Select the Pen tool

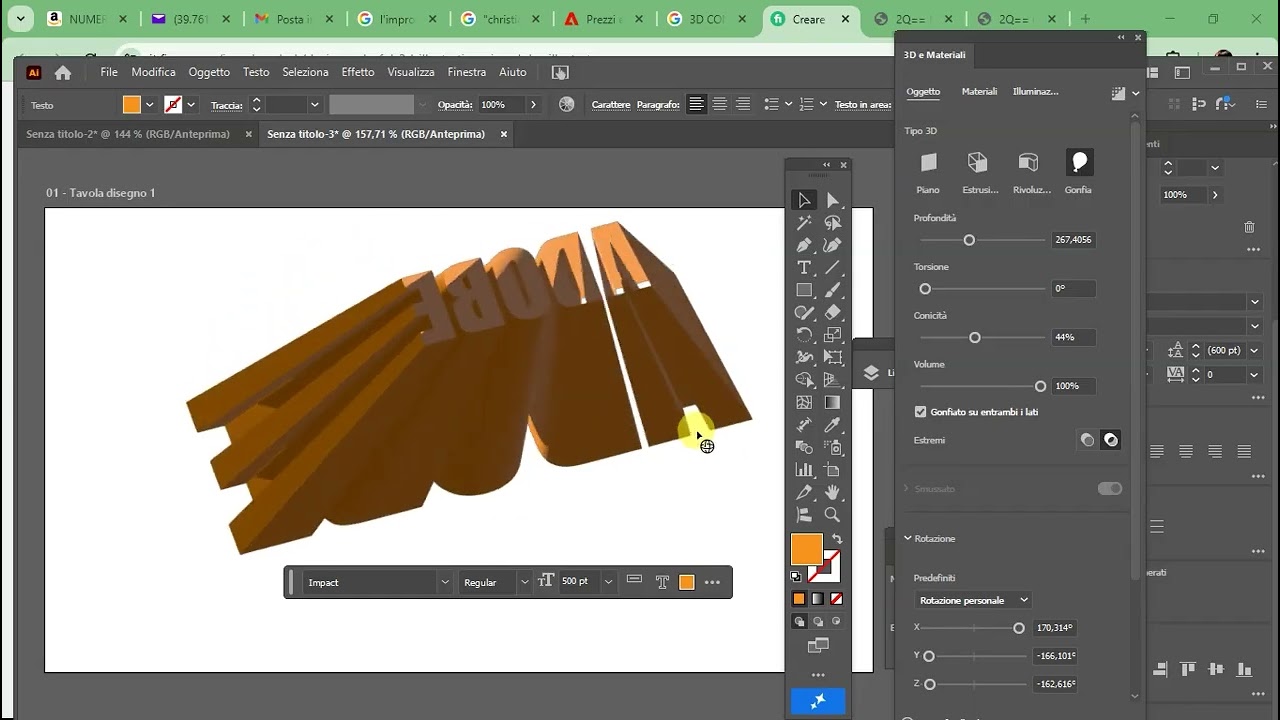coord(804,245)
